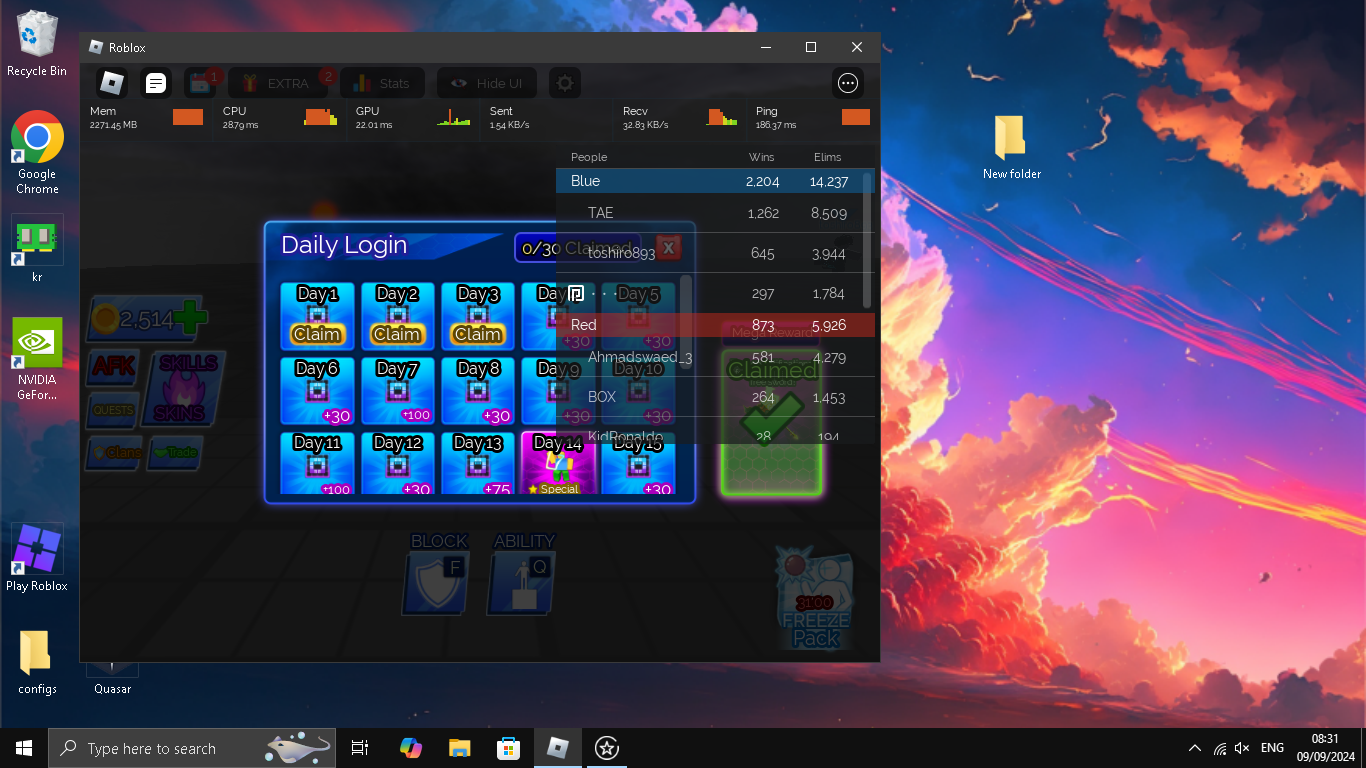Select the Red team row in leaderboard
The image size is (1366, 768).
point(715,325)
